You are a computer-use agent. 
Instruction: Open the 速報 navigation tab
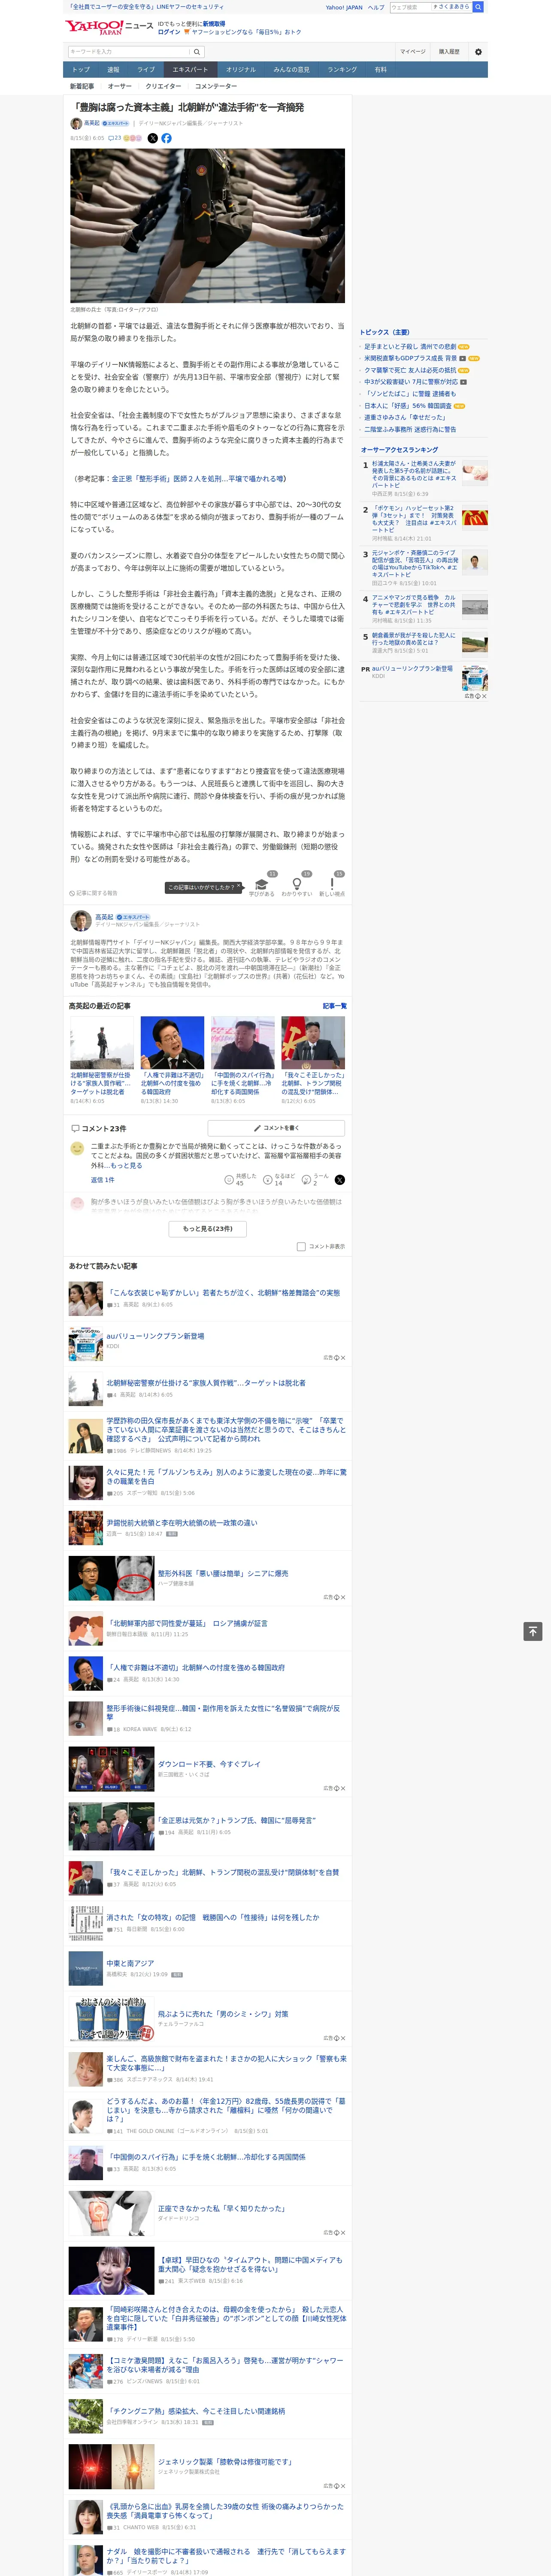coord(113,70)
